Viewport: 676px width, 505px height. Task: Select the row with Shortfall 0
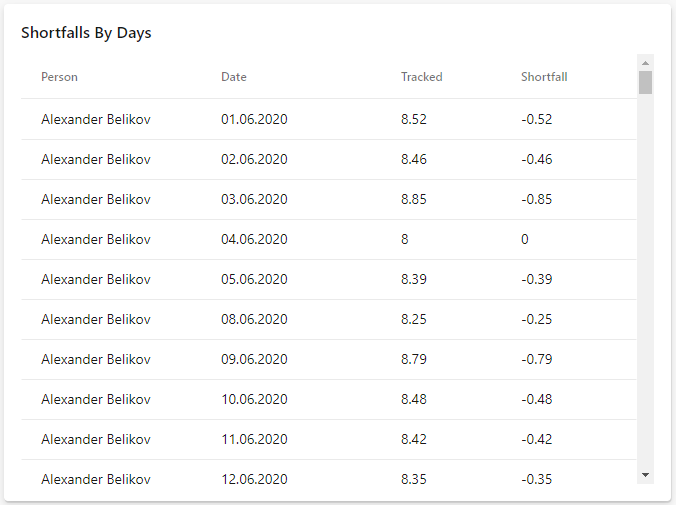click(x=329, y=239)
